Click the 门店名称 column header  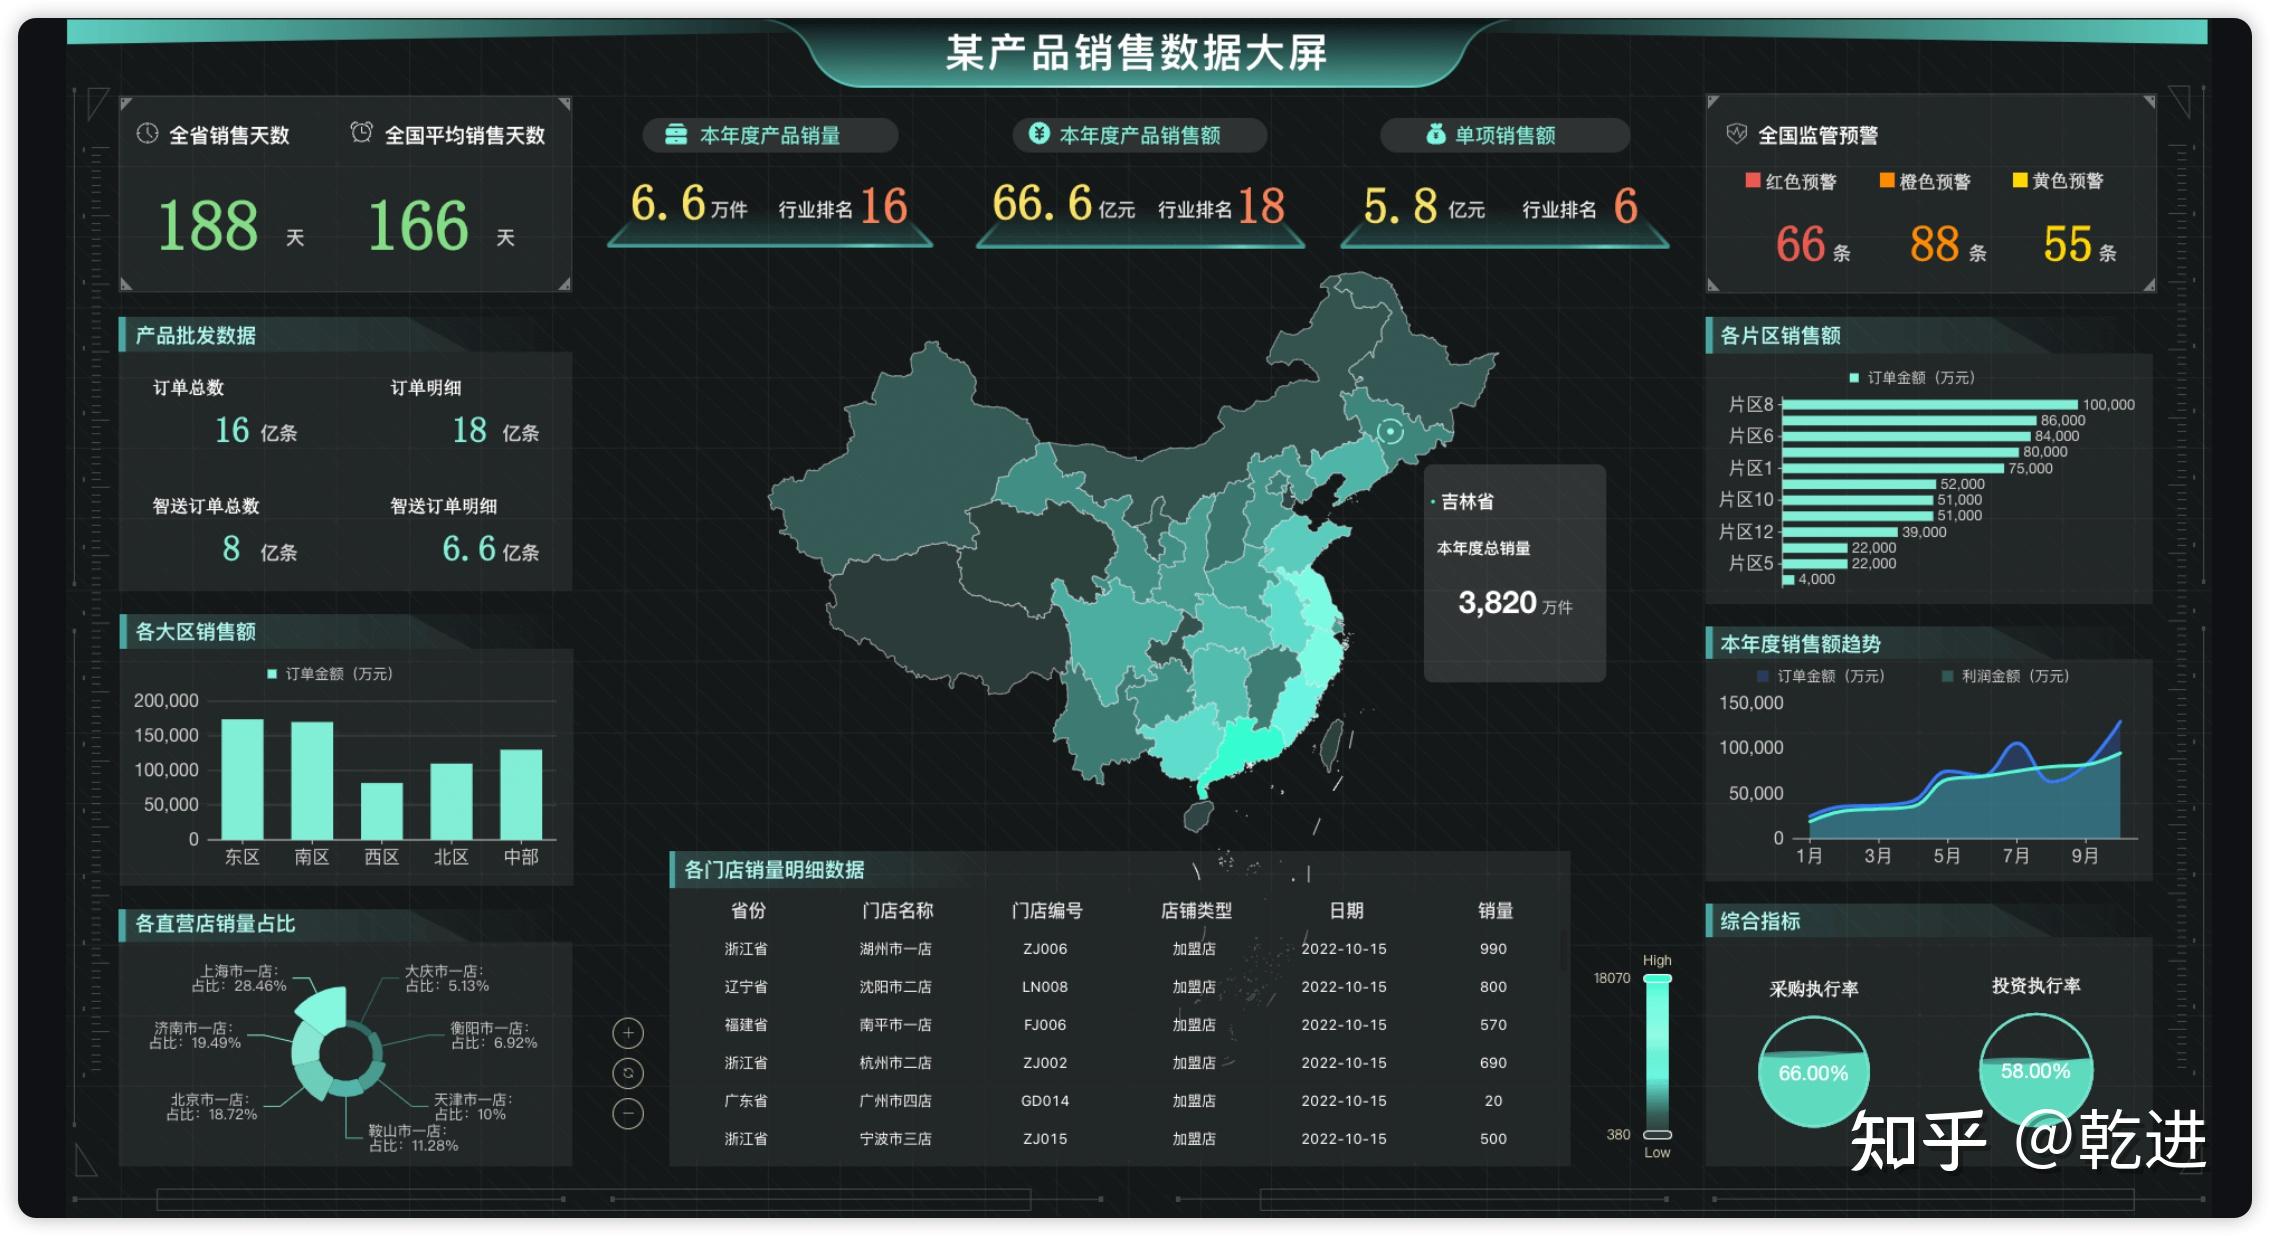(897, 911)
